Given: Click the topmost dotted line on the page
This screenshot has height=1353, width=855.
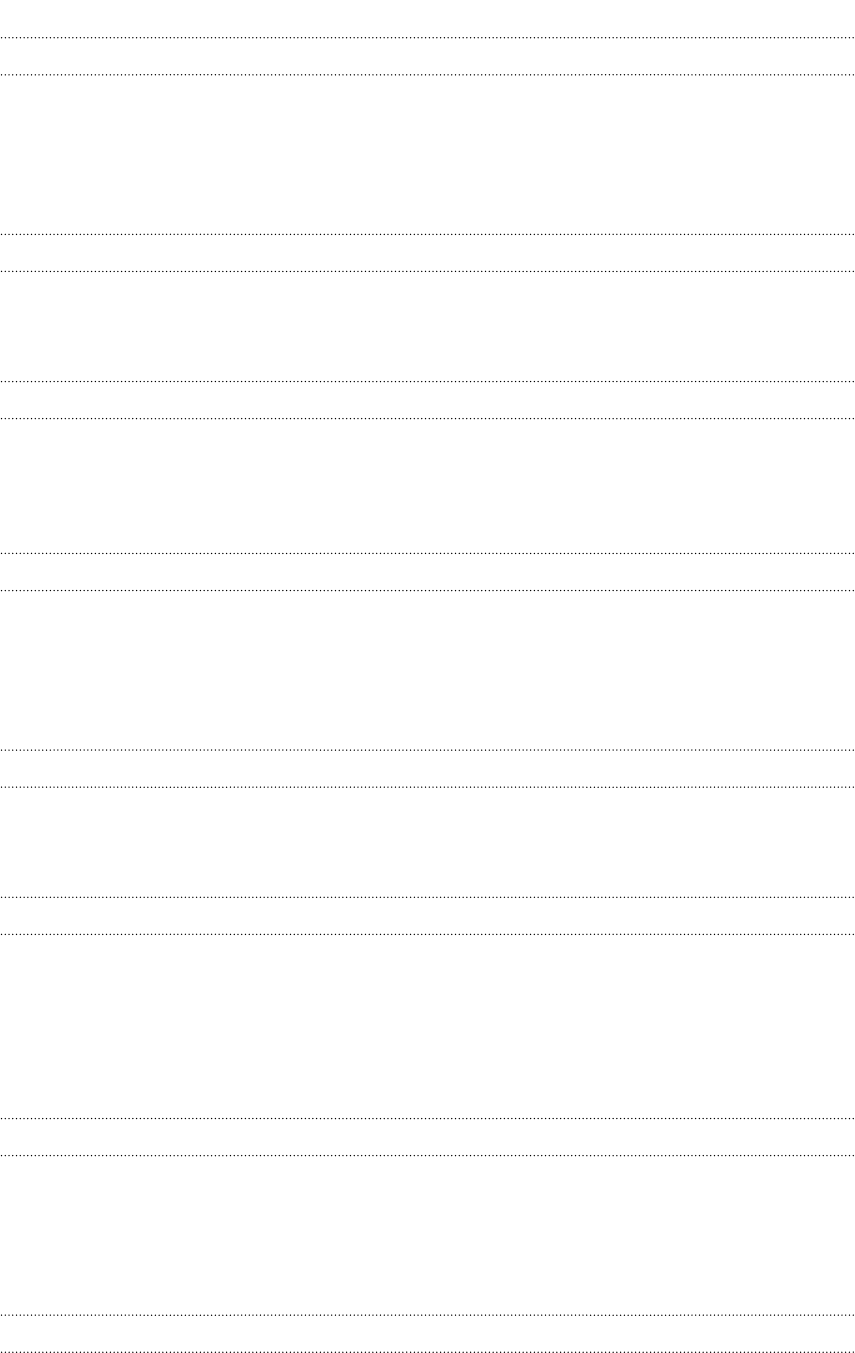Looking at the screenshot, I should 427,38.
